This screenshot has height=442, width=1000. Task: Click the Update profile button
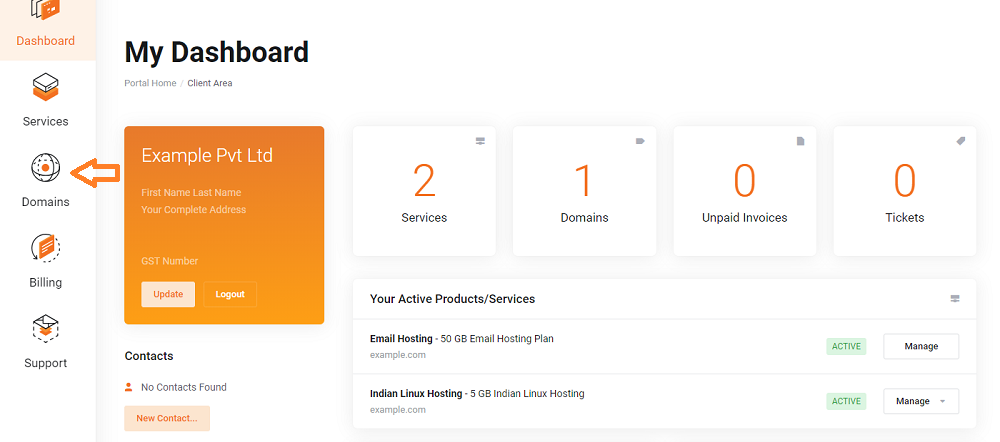tap(168, 294)
